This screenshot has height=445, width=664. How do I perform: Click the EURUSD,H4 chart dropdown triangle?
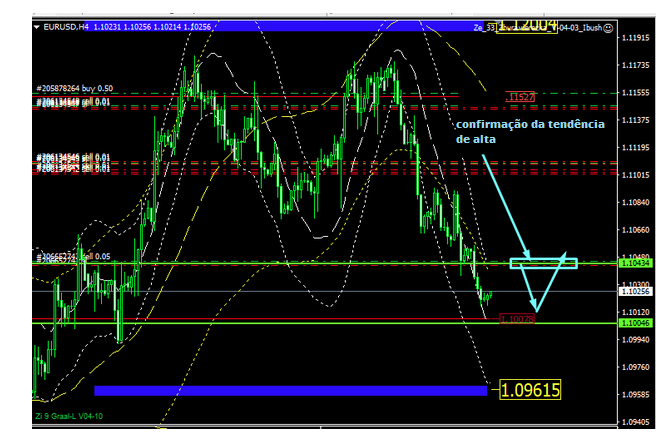[x=37, y=27]
